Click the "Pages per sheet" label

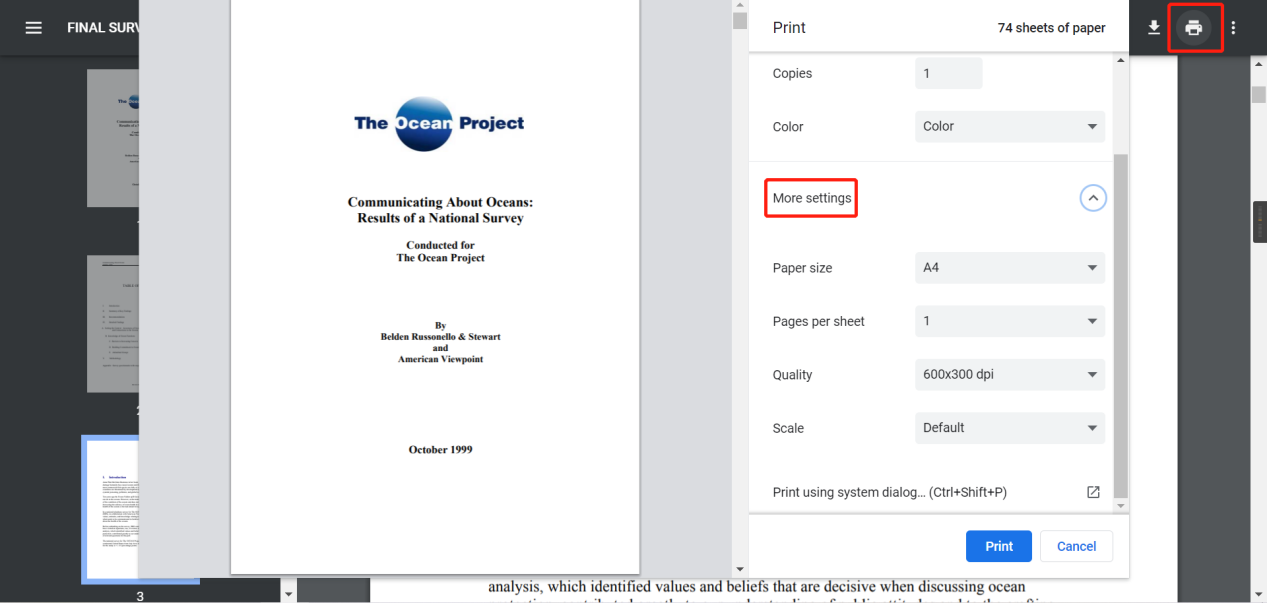pyautogui.click(x=819, y=321)
